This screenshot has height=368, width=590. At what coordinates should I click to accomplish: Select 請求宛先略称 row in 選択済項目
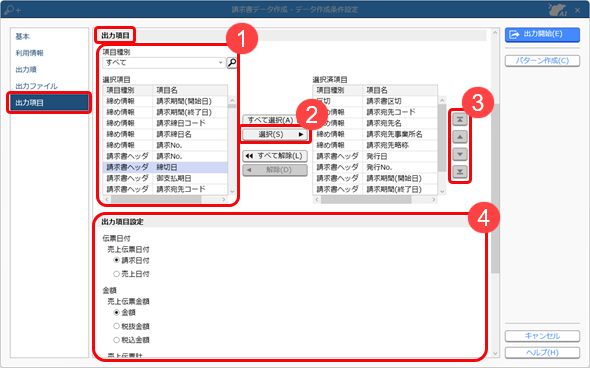[x=375, y=145]
